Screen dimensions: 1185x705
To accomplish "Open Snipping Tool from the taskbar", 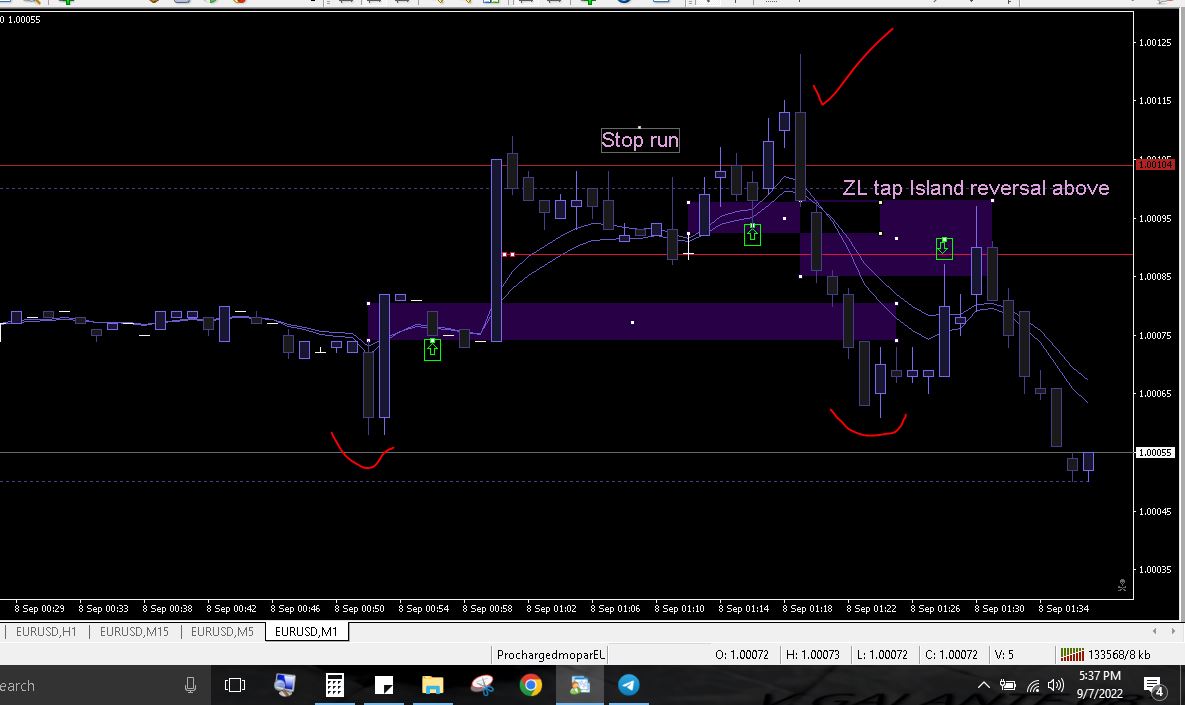I will pos(482,685).
